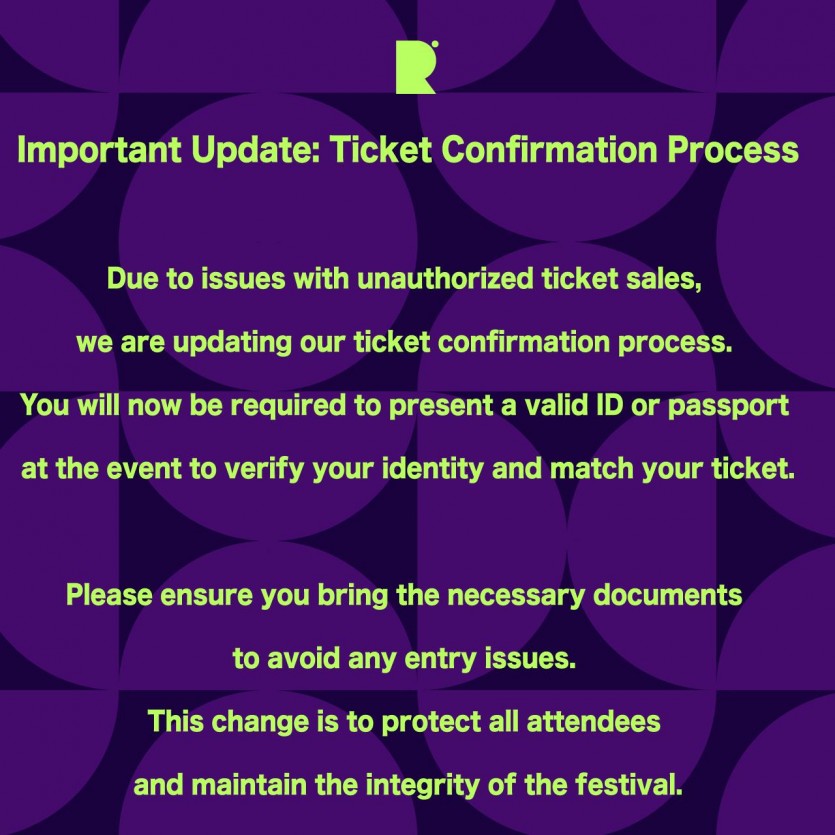
Task: Click the word 'Please' in the announcement
Action: point(109,594)
